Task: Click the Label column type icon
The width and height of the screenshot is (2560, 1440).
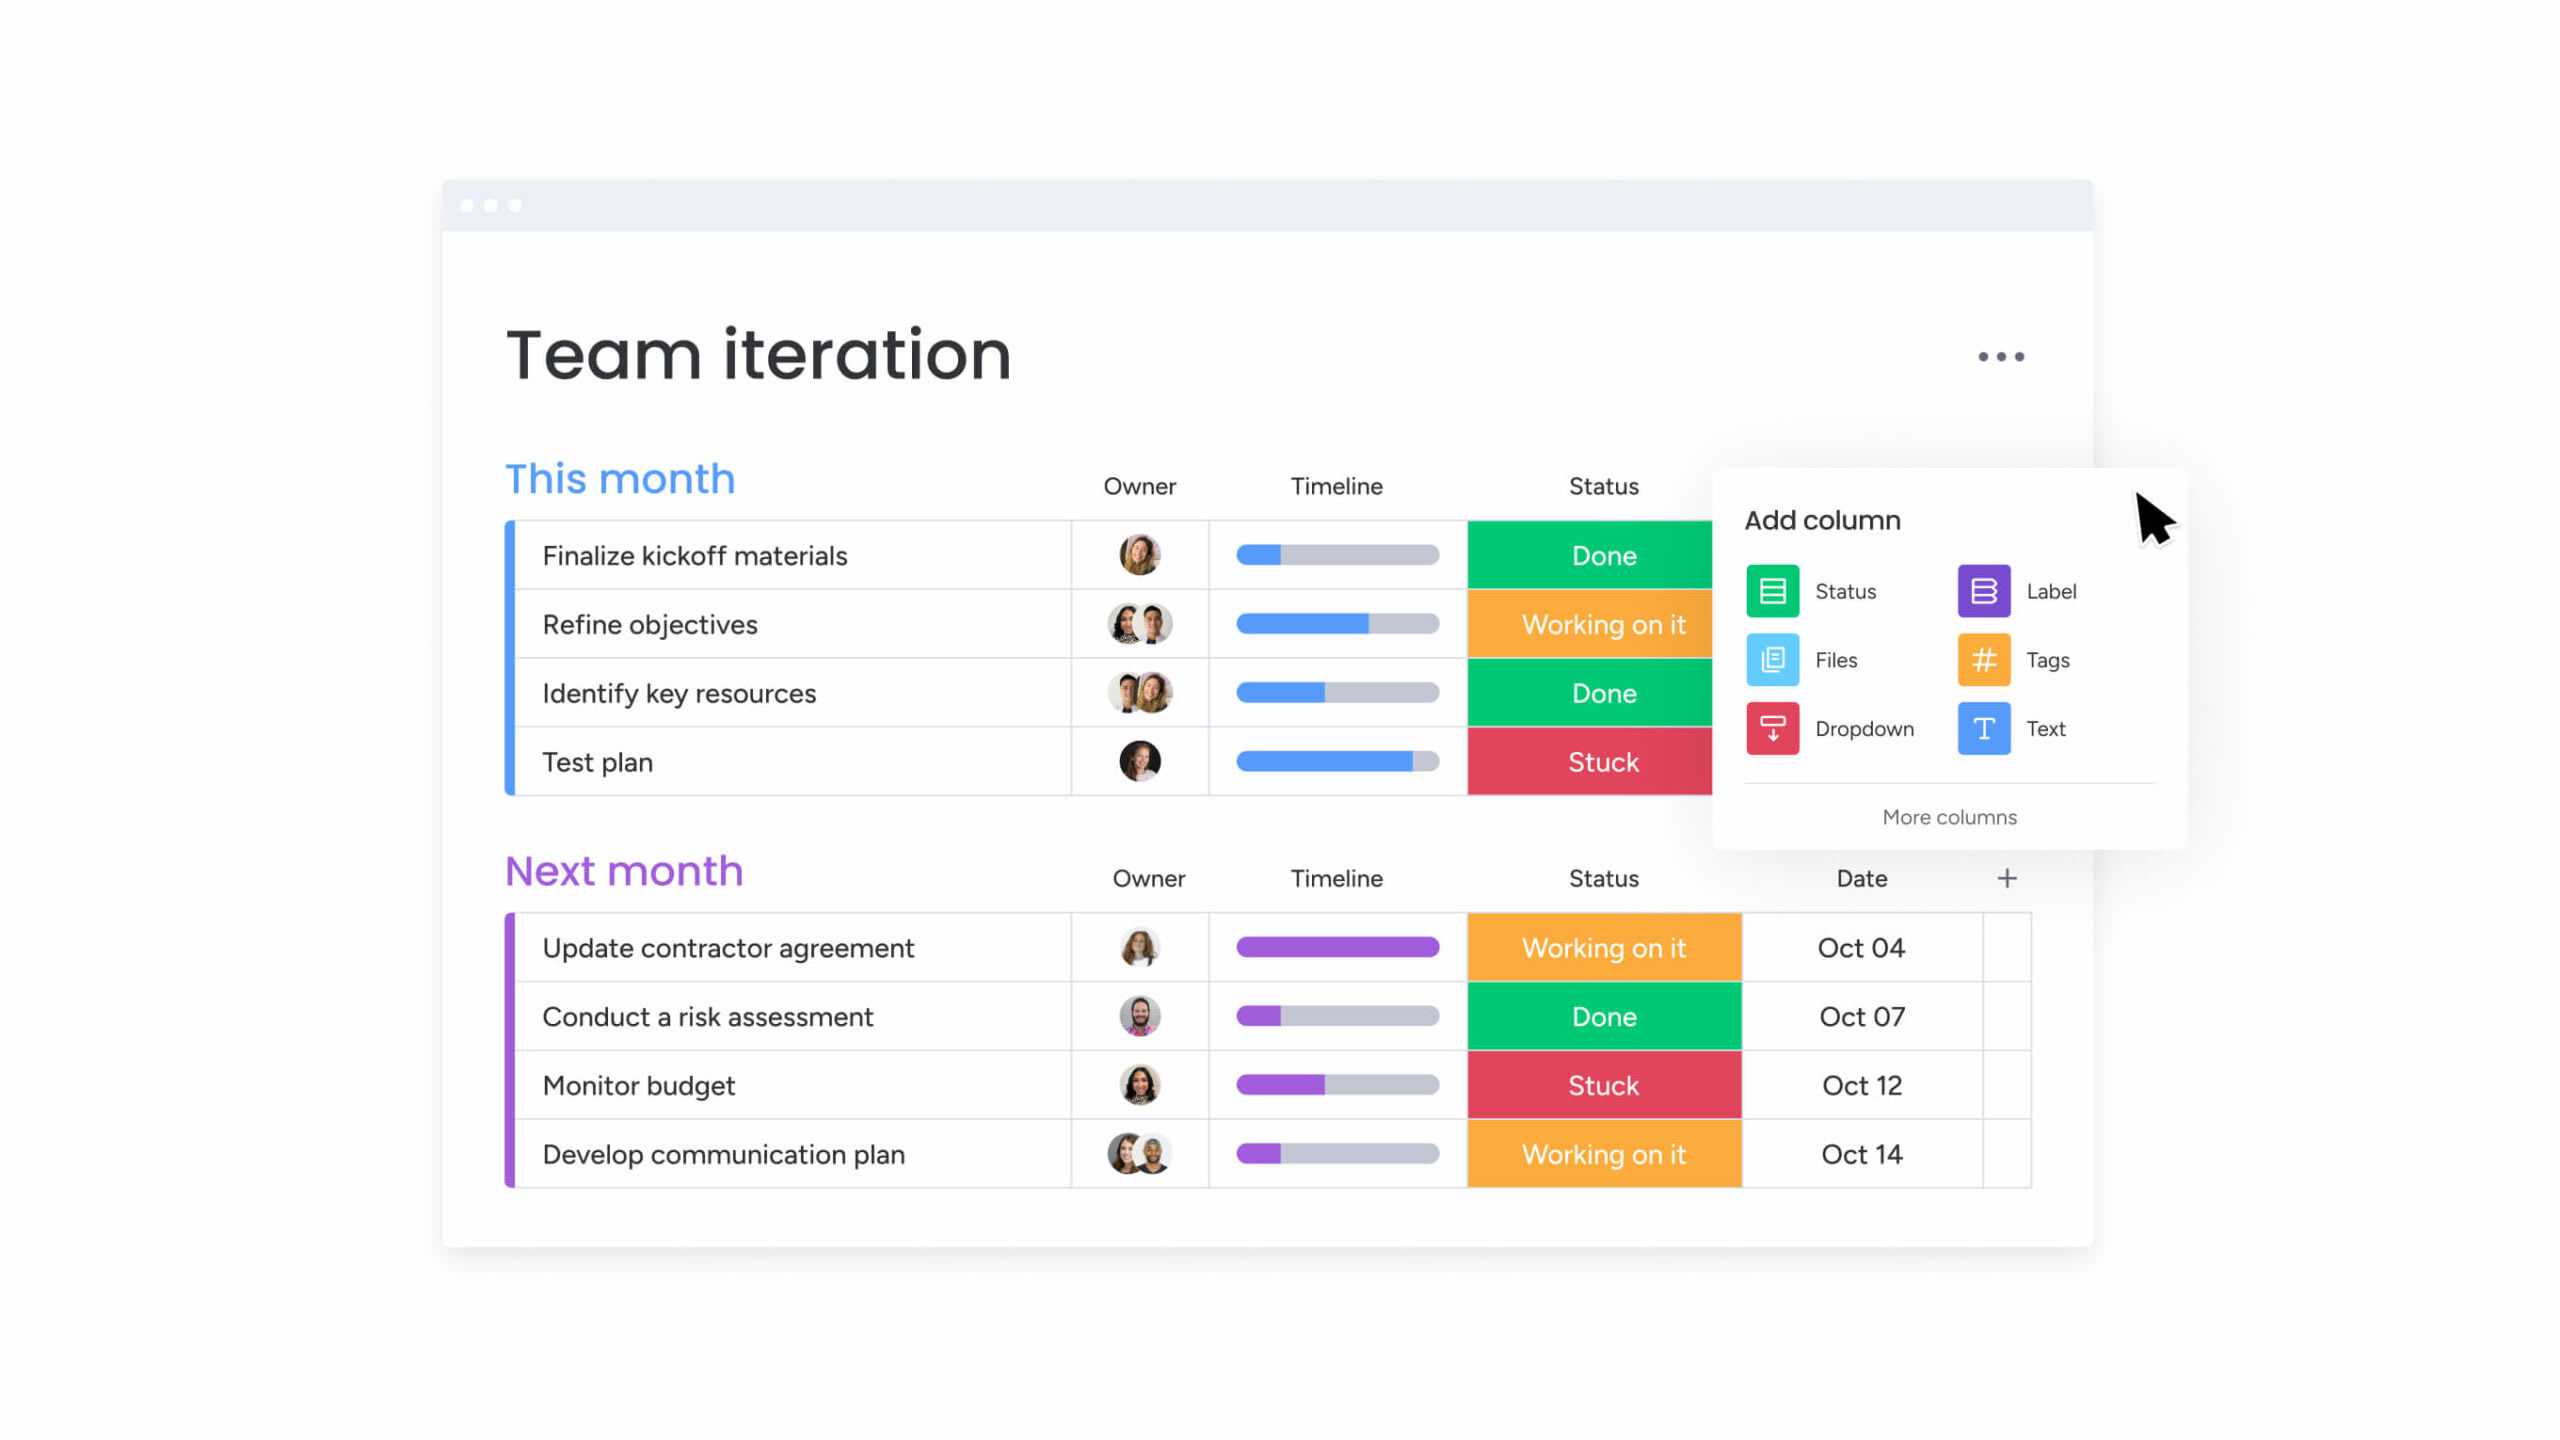Action: [1985, 589]
